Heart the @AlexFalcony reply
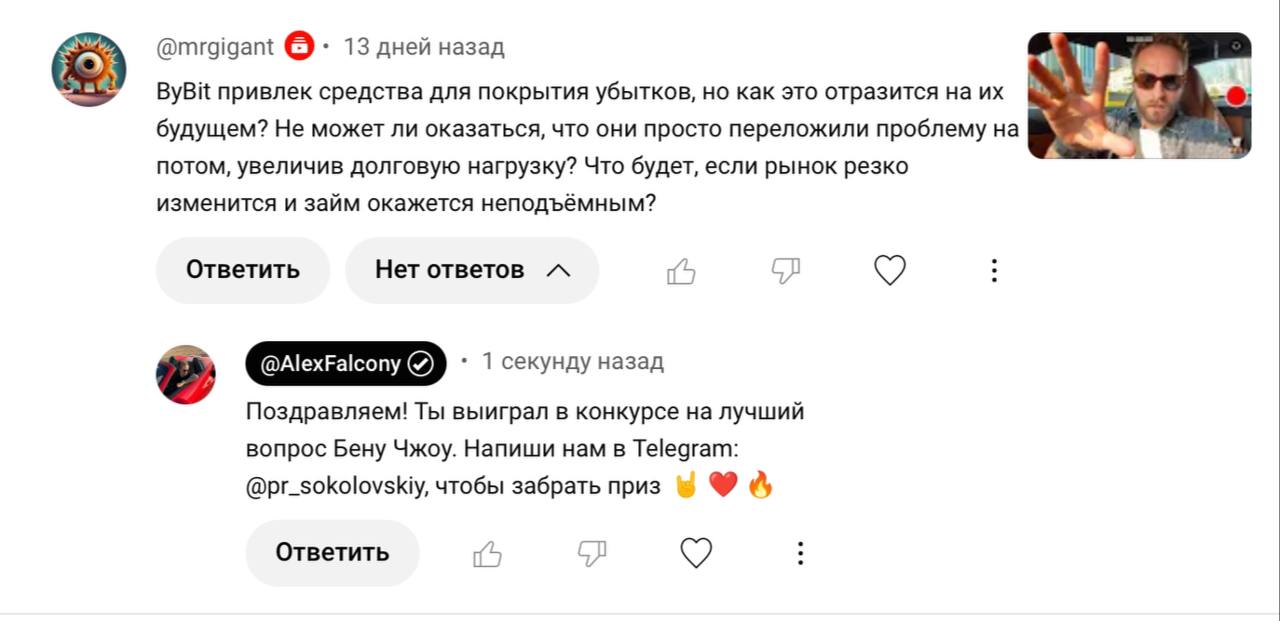This screenshot has height=621, width=1280. (696, 554)
